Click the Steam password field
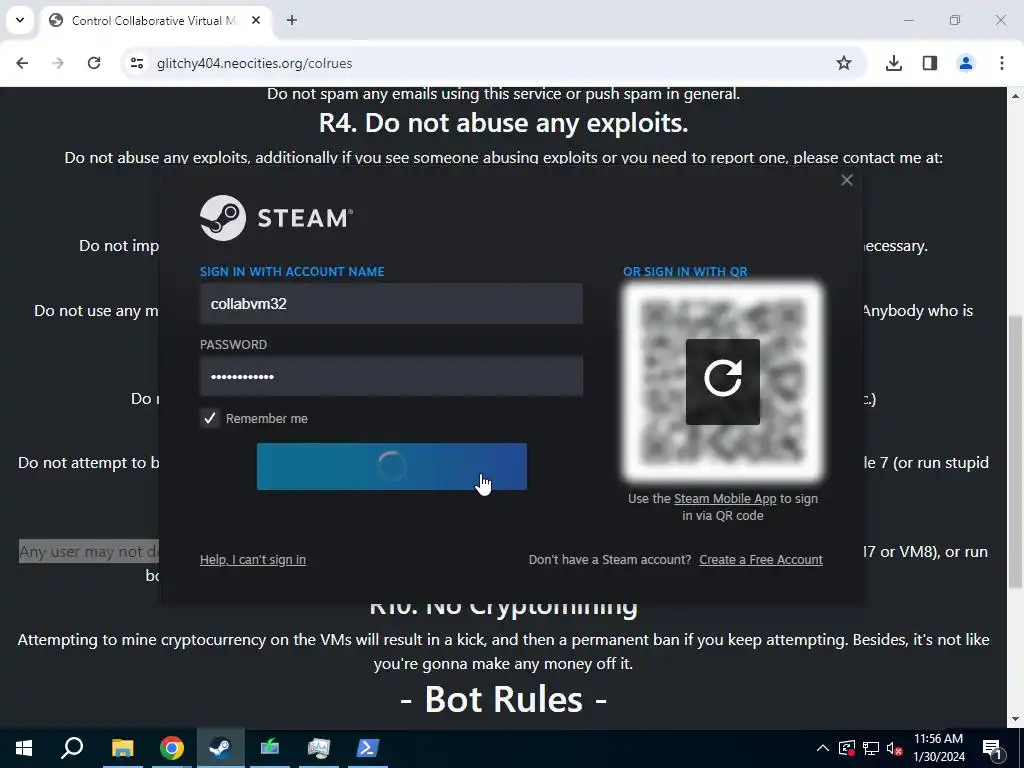This screenshot has height=768, width=1024. click(391, 376)
